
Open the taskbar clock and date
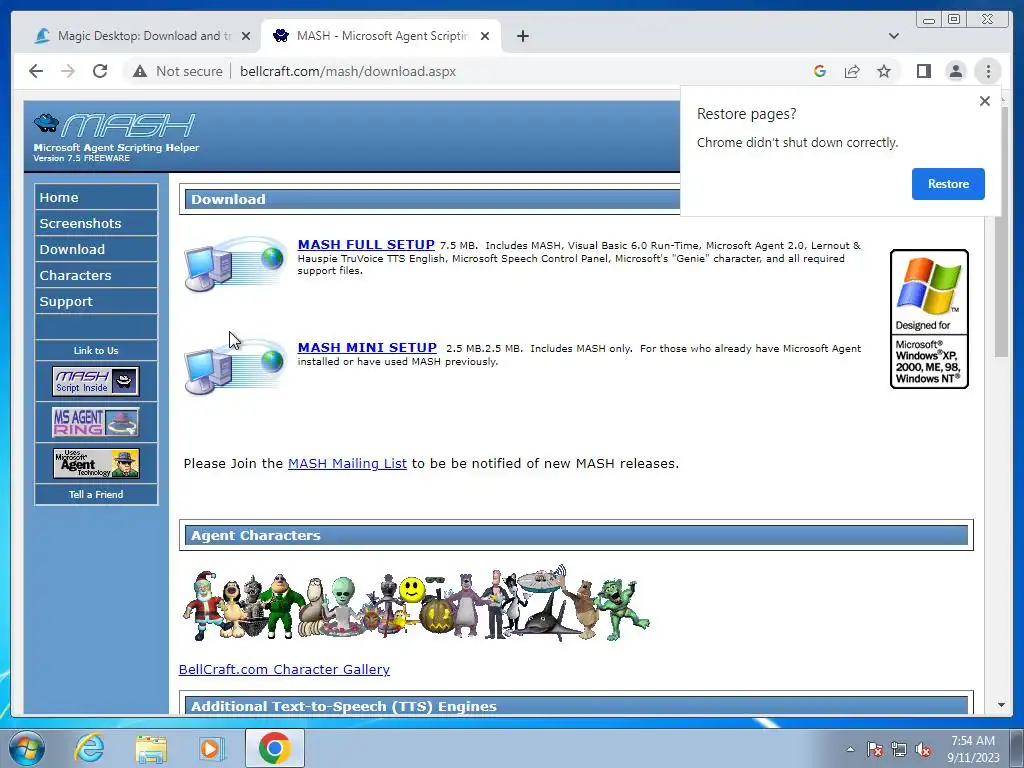click(973, 749)
